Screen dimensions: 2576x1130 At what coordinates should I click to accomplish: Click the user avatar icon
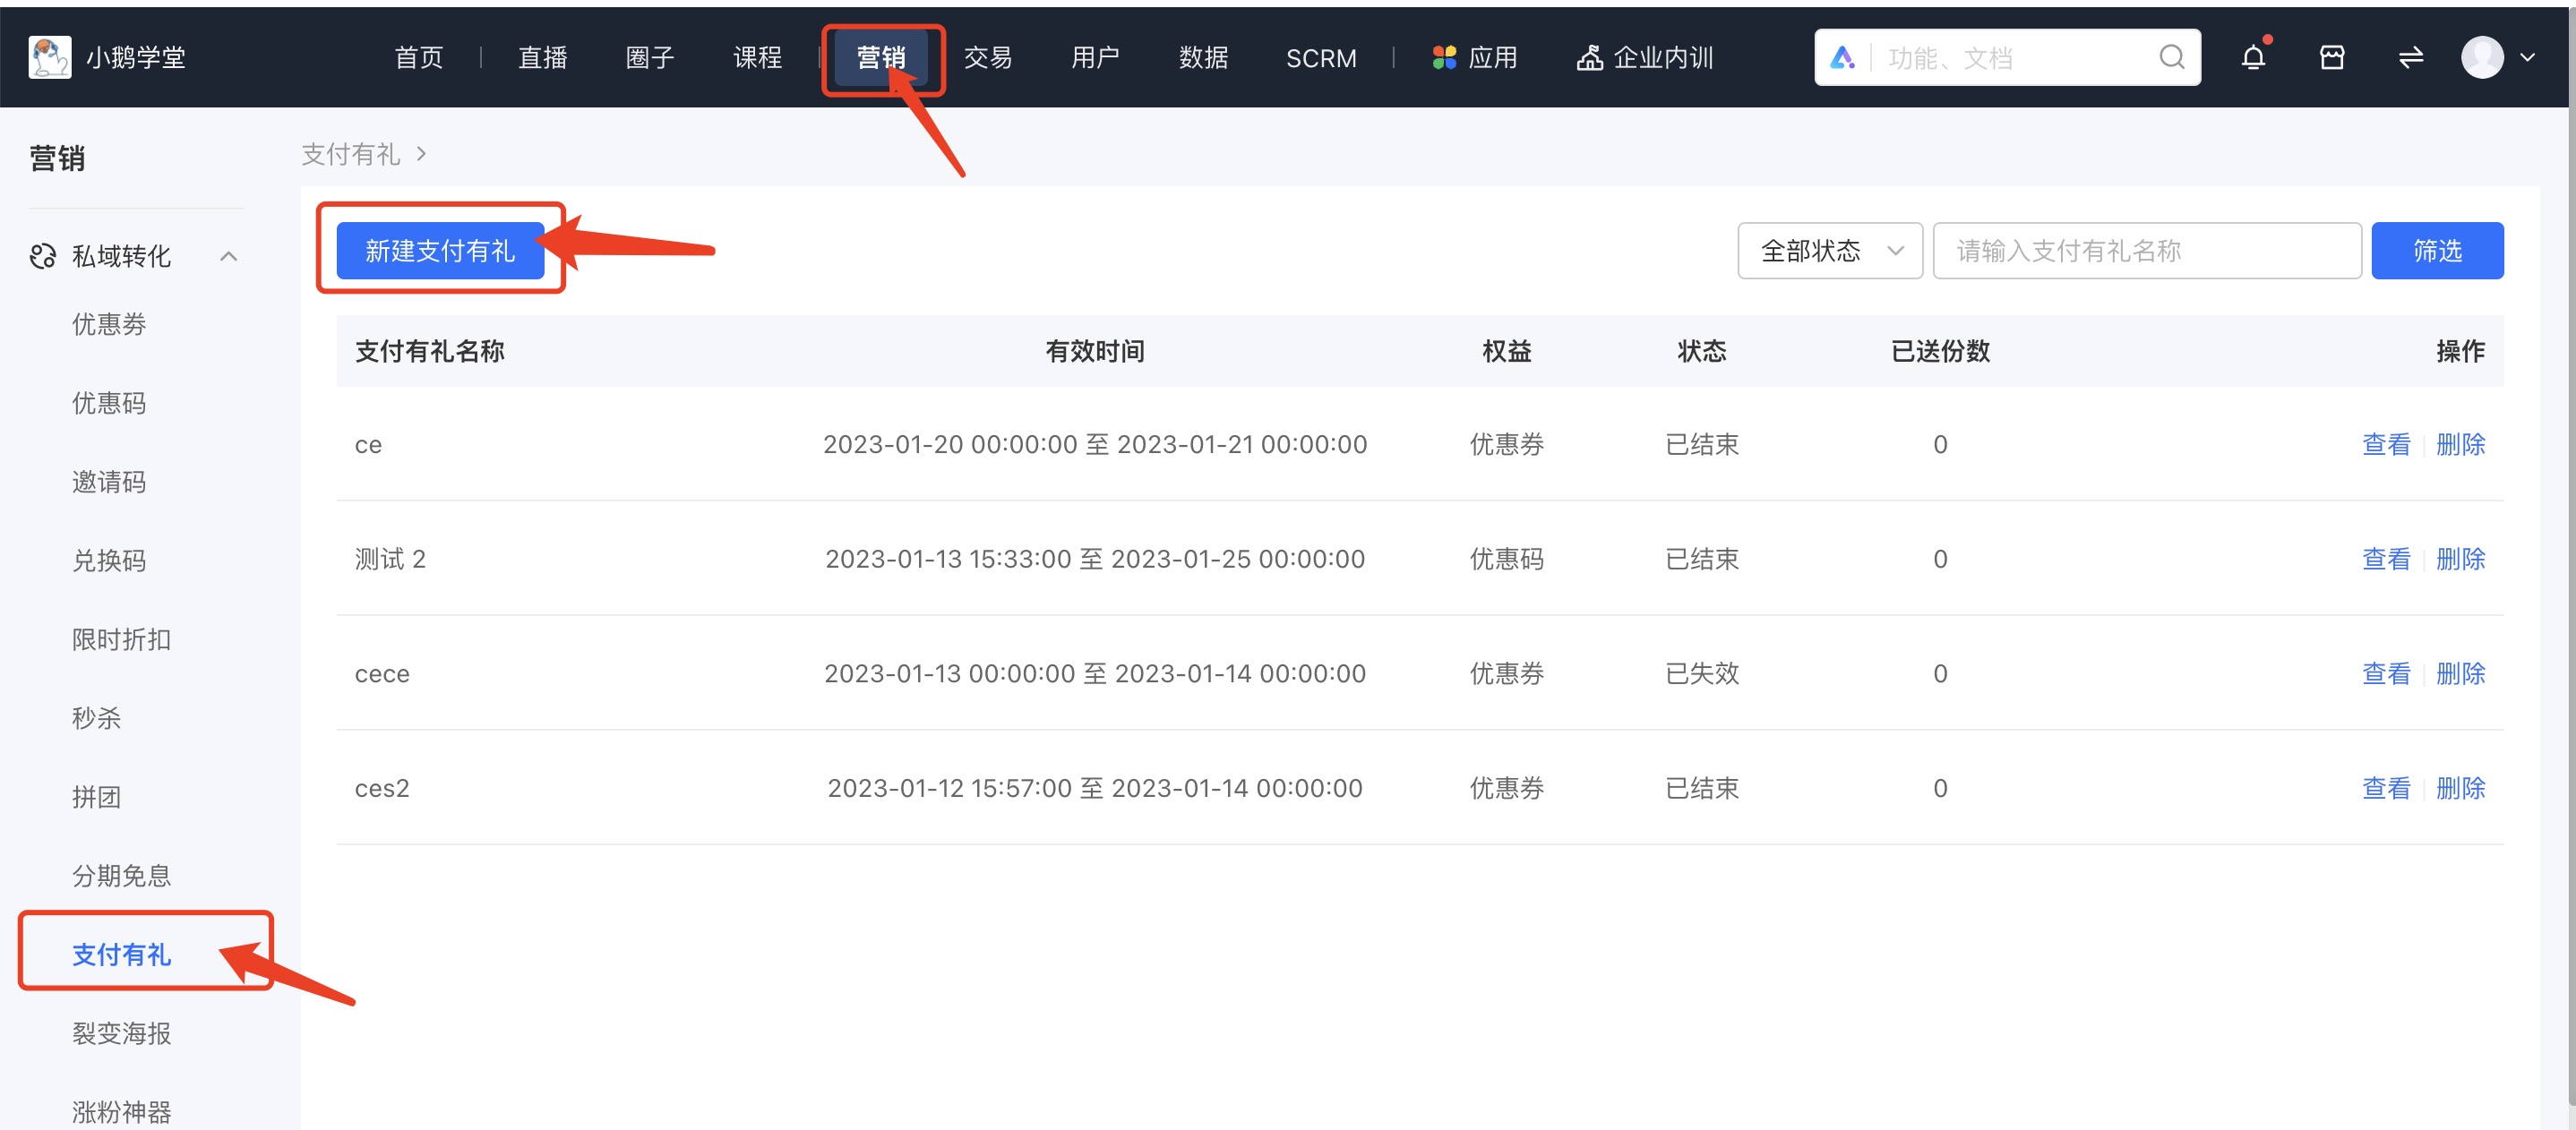pos(2481,58)
